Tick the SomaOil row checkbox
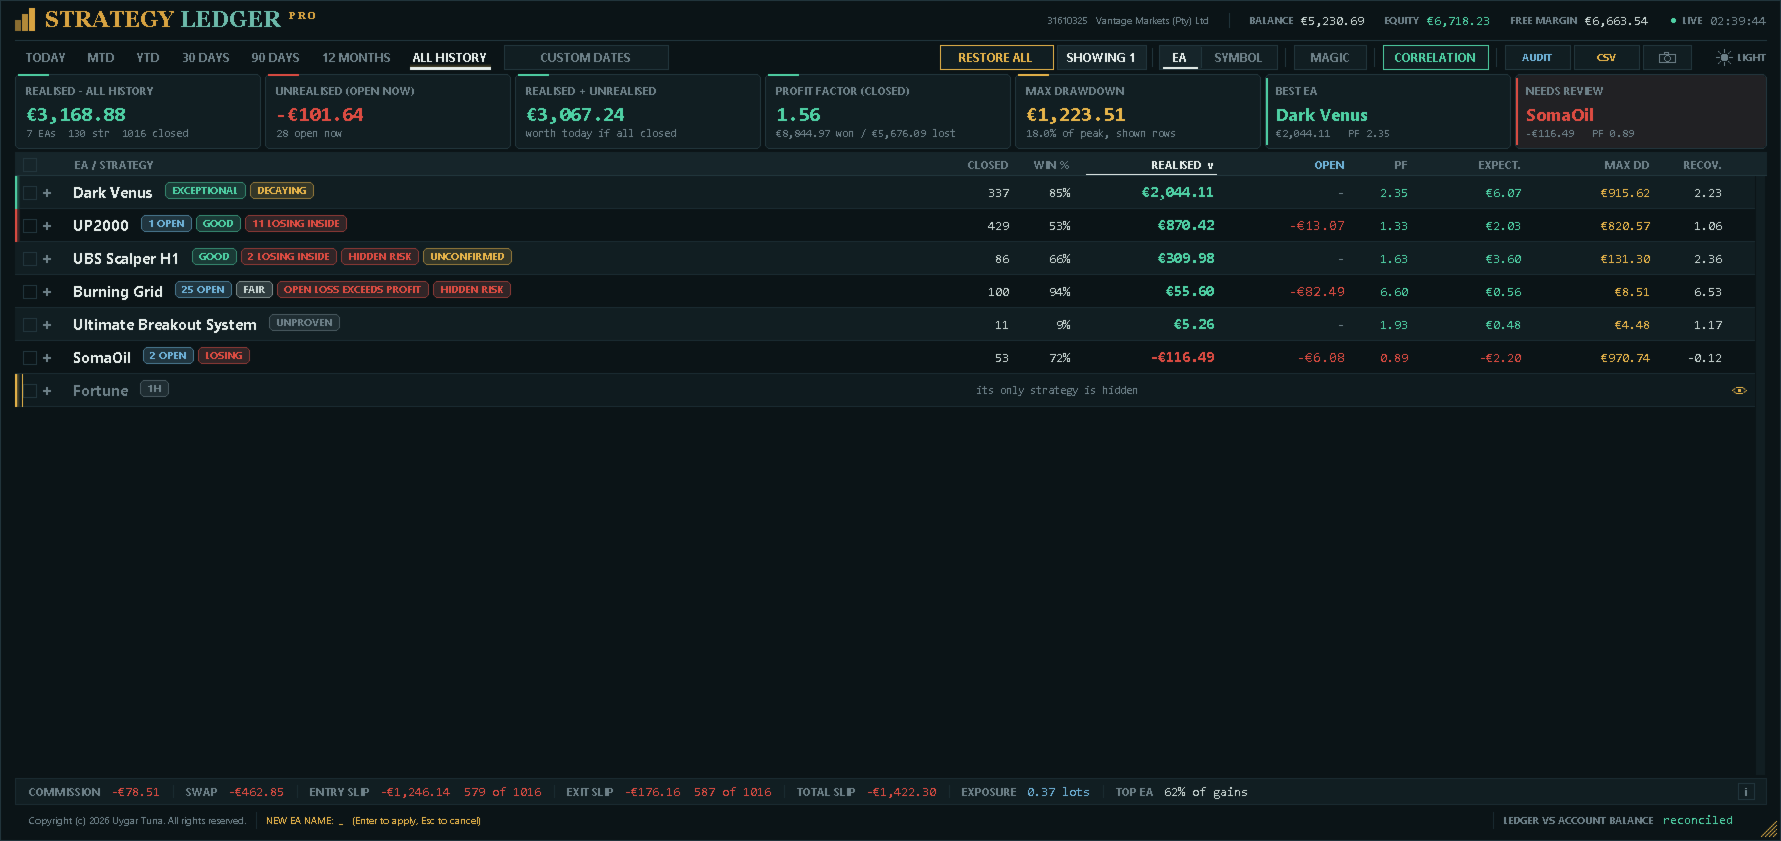The image size is (1781, 841). coord(30,358)
